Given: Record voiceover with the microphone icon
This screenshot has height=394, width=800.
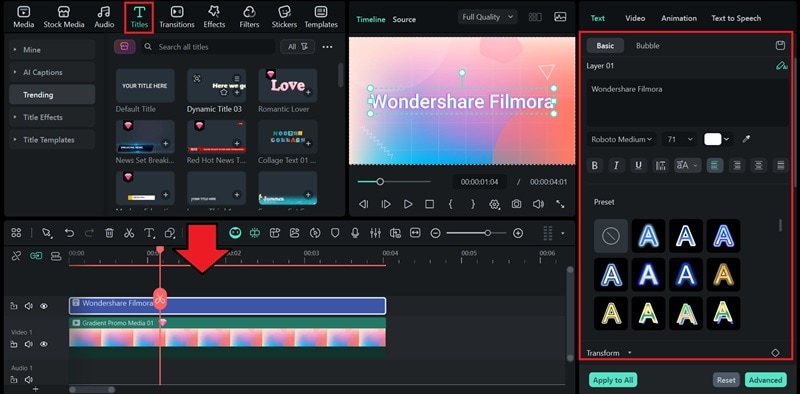Looking at the screenshot, I should (x=355, y=233).
